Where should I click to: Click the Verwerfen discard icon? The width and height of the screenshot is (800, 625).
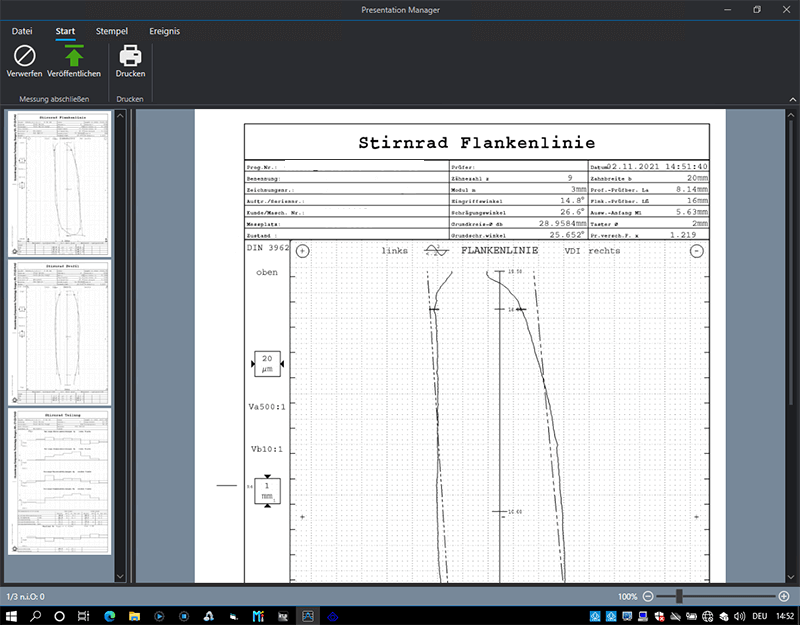click(24, 56)
